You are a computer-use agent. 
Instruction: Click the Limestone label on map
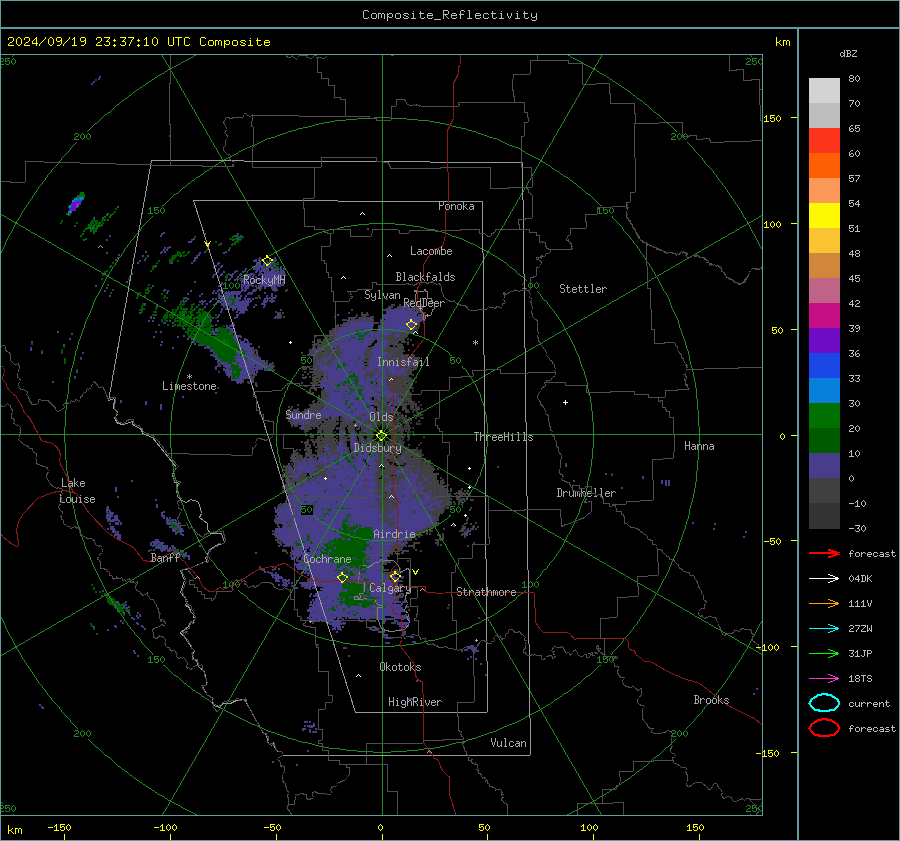point(189,386)
